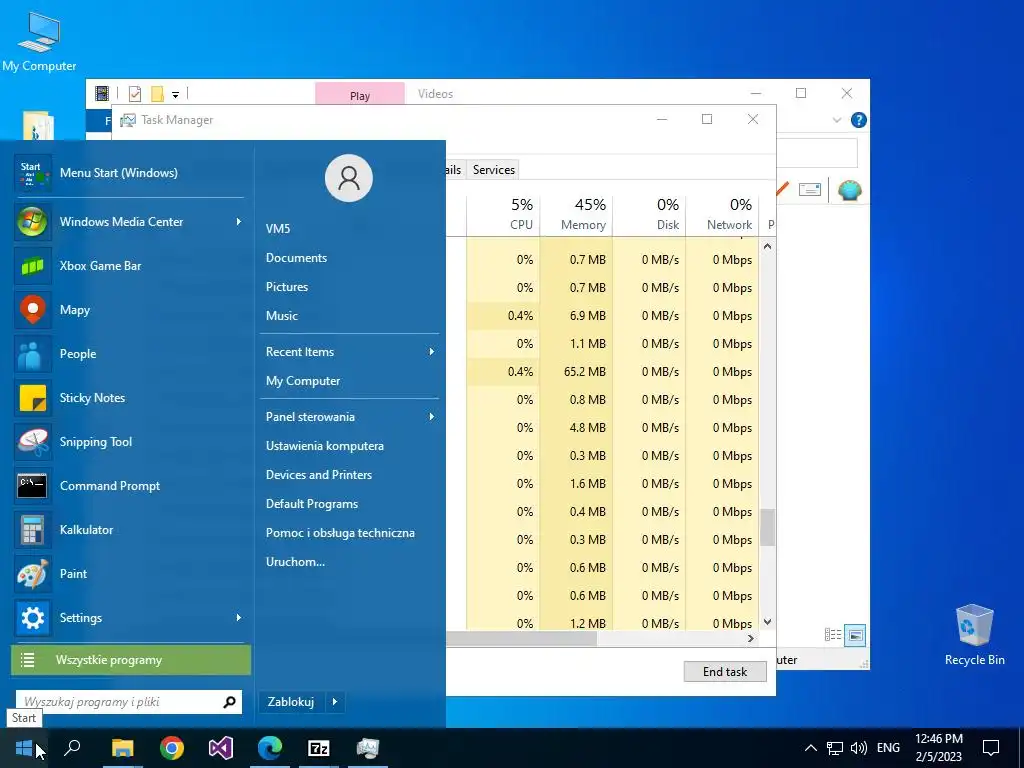Click Uruchom... run entry

[x=295, y=562]
